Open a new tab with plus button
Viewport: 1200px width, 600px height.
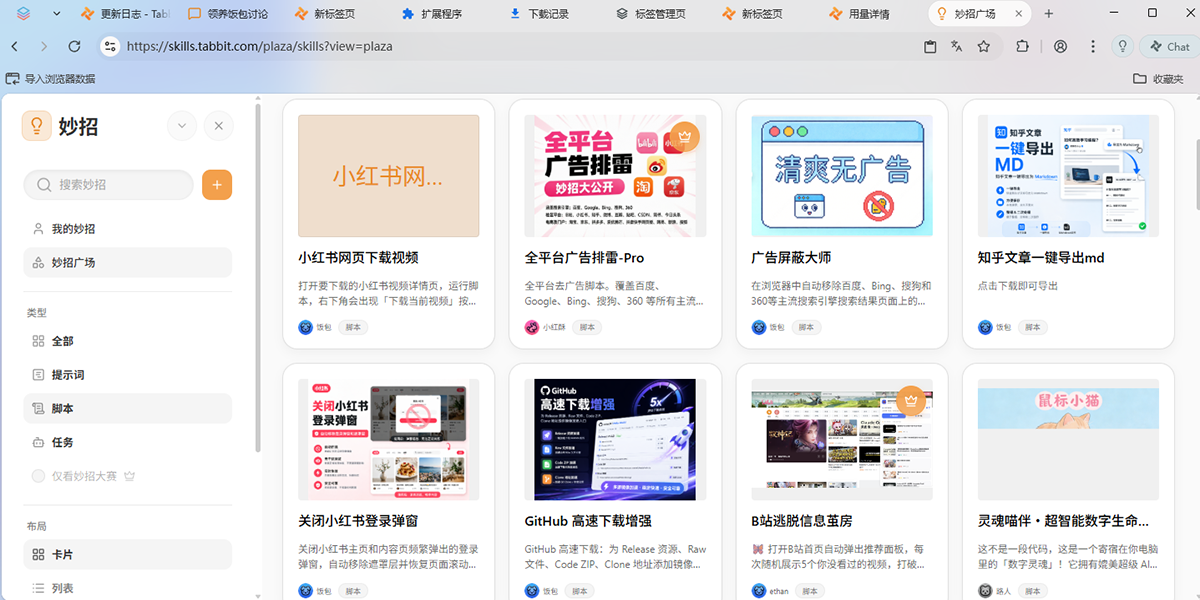(1049, 14)
